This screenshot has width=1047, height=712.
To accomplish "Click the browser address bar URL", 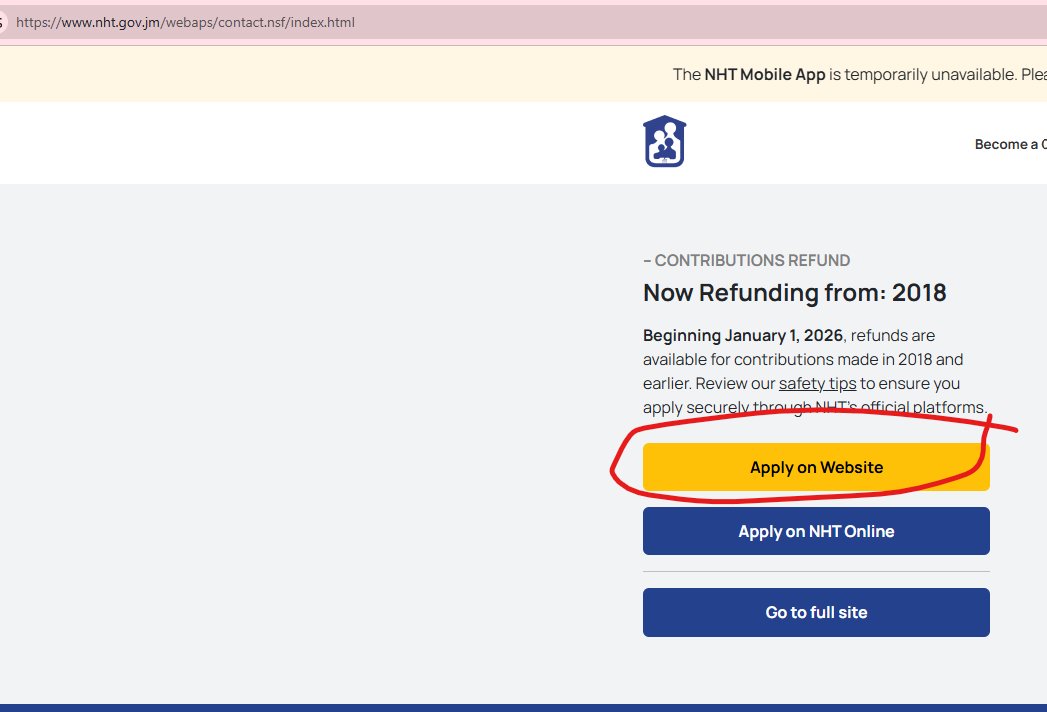I will click(186, 22).
